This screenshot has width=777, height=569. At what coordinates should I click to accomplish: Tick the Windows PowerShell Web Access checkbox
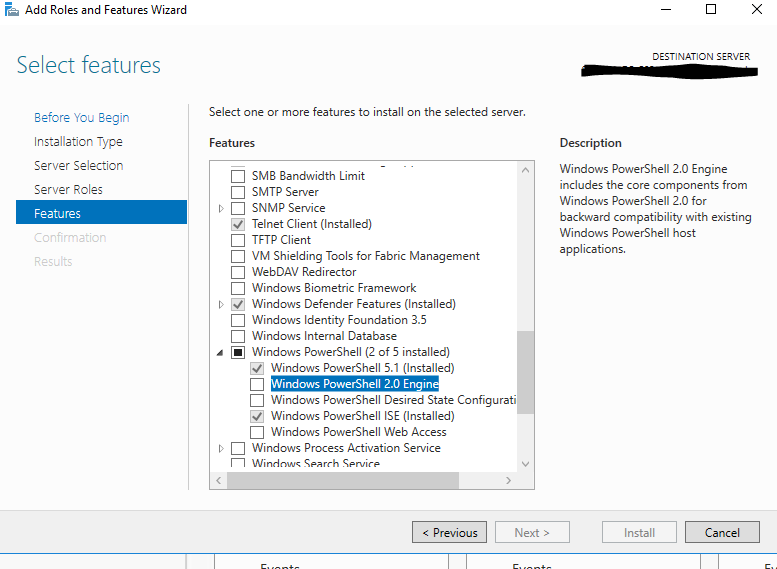point(257,432)
